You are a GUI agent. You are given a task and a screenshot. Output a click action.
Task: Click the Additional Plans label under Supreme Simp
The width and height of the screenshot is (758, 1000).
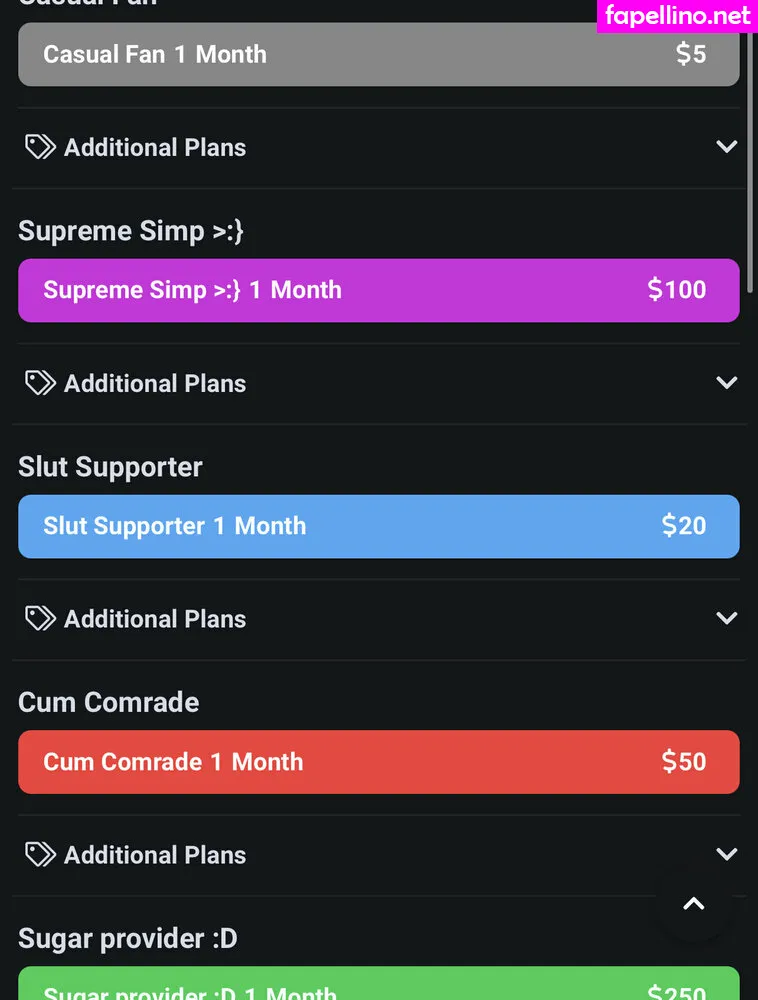tap(155, 384)
